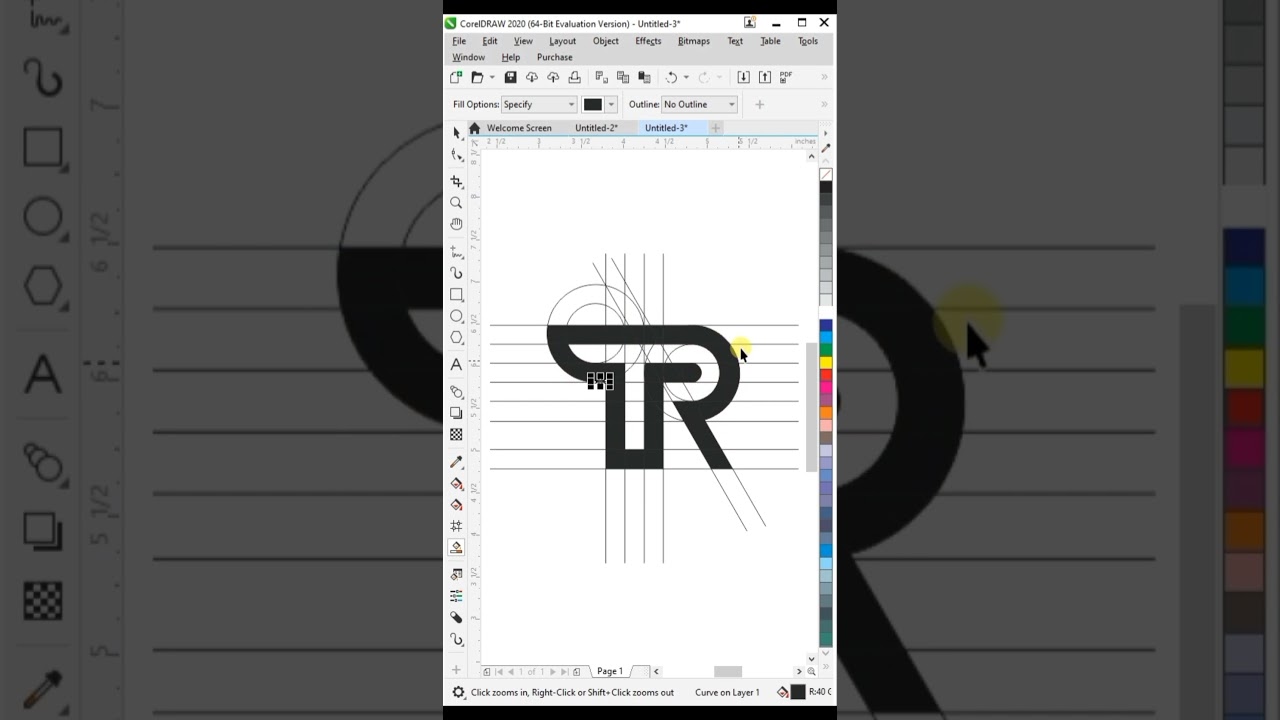Click the Import icon
1280x720 pixels.
point(743,77)
